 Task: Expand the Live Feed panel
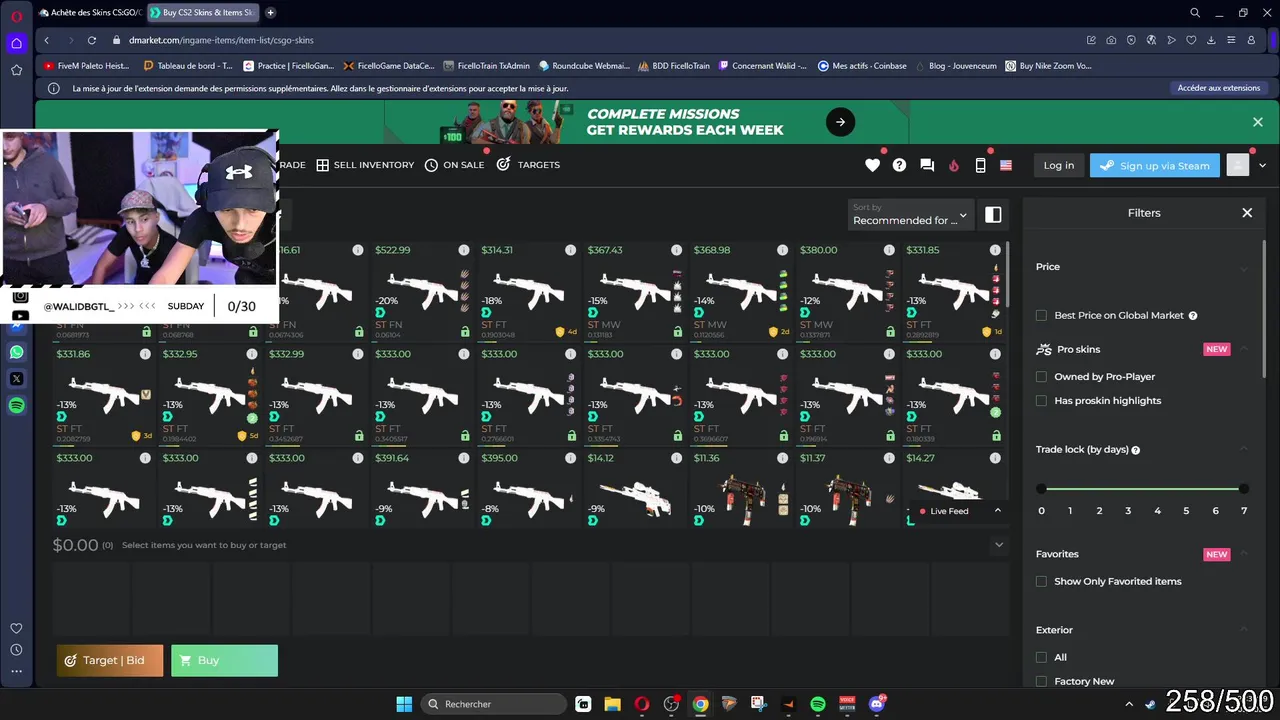997,511
